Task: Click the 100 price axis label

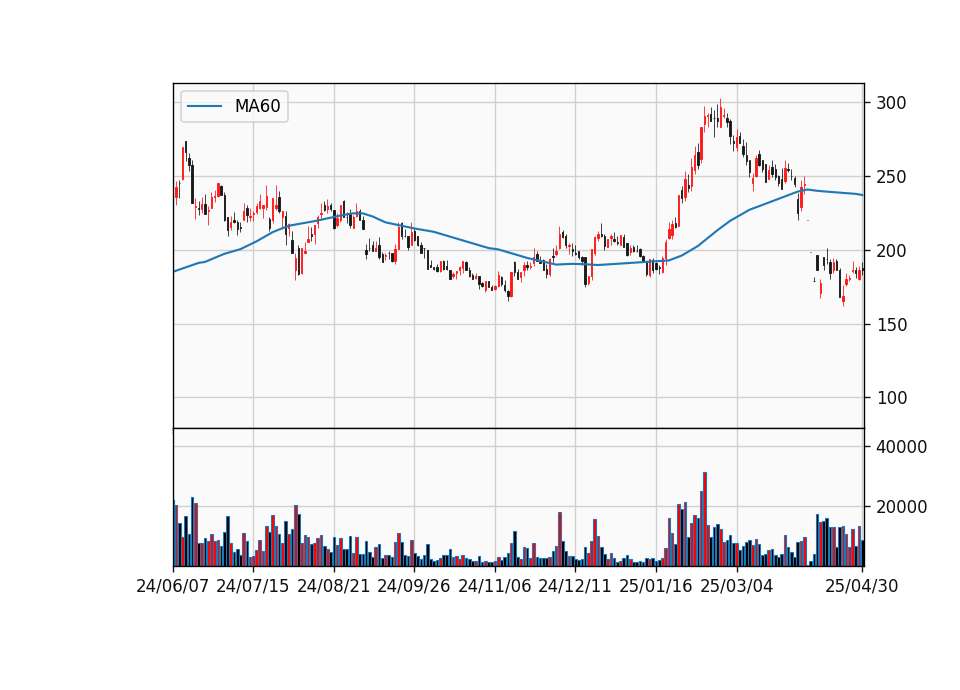Action: (x=891, y=398)
